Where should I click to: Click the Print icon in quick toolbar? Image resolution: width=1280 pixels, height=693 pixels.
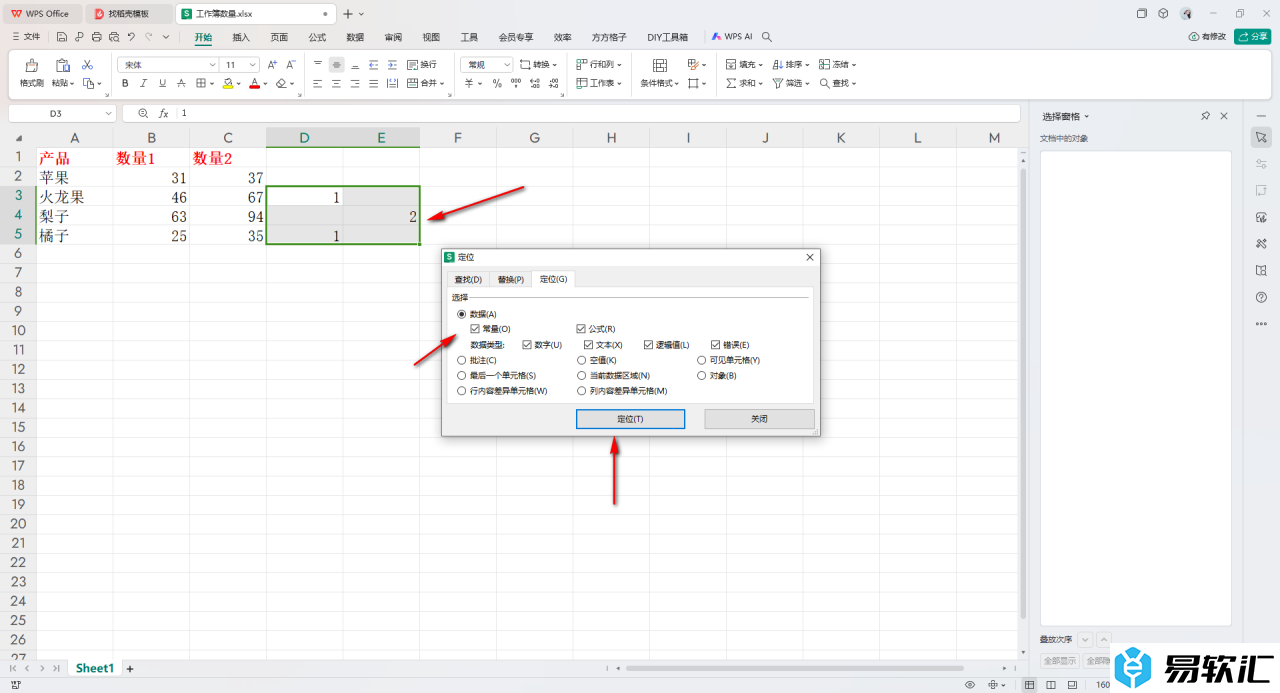96,37
